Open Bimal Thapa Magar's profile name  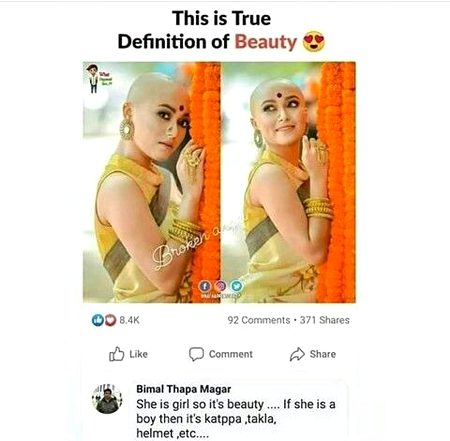click(184, 389)
